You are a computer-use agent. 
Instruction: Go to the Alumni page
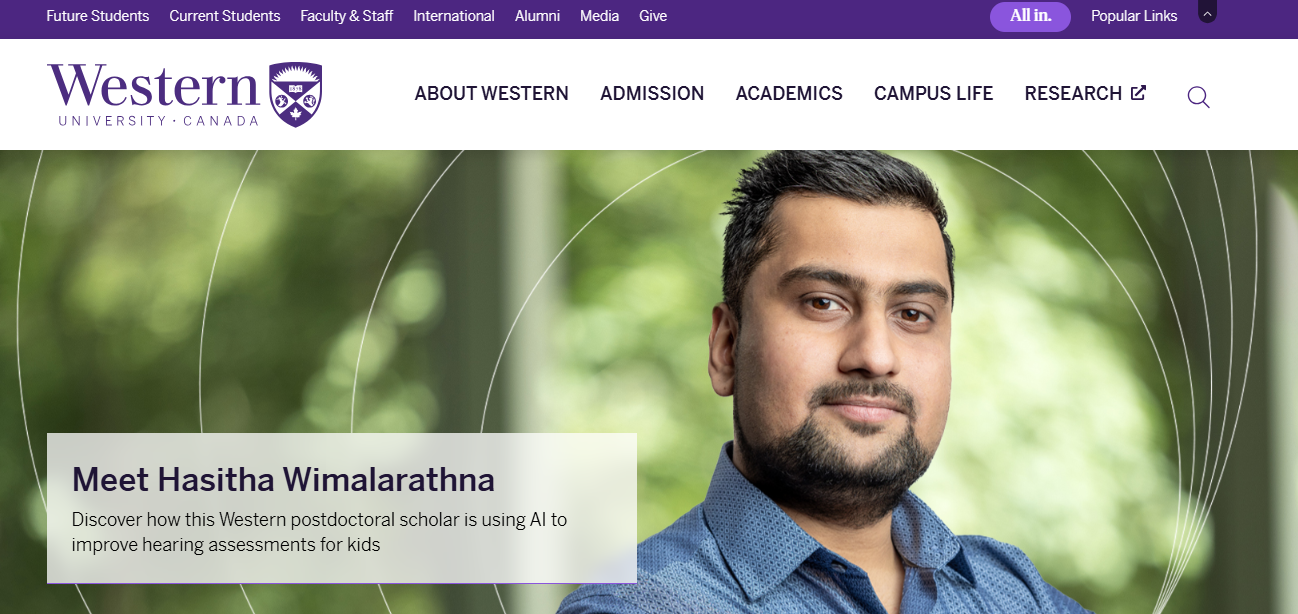click(537, 16)
